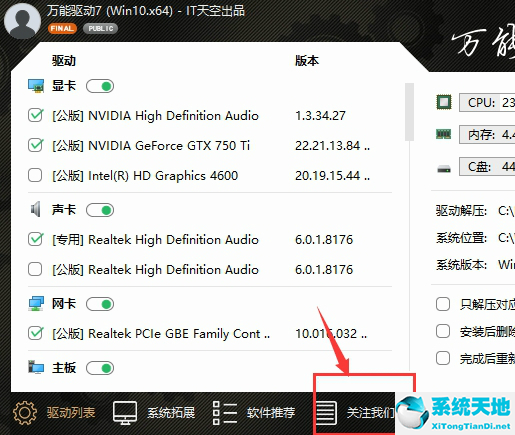Click the C盘 usage indicator bar

[487, 166]
